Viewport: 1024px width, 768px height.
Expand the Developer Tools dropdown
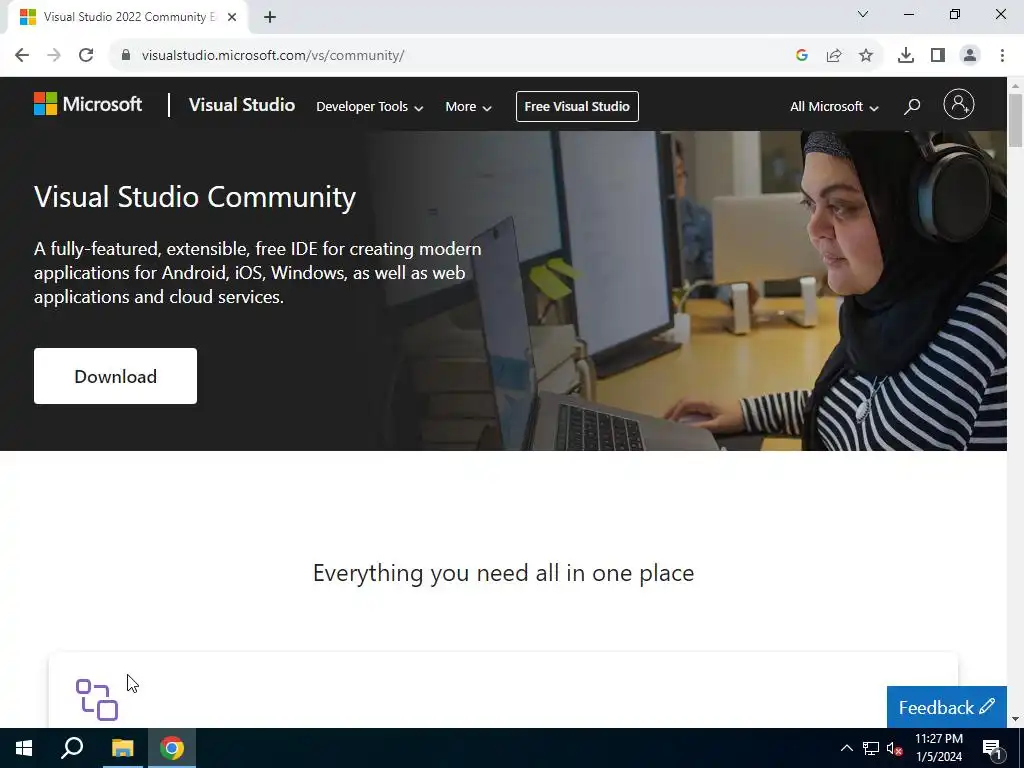coord(370,106)
